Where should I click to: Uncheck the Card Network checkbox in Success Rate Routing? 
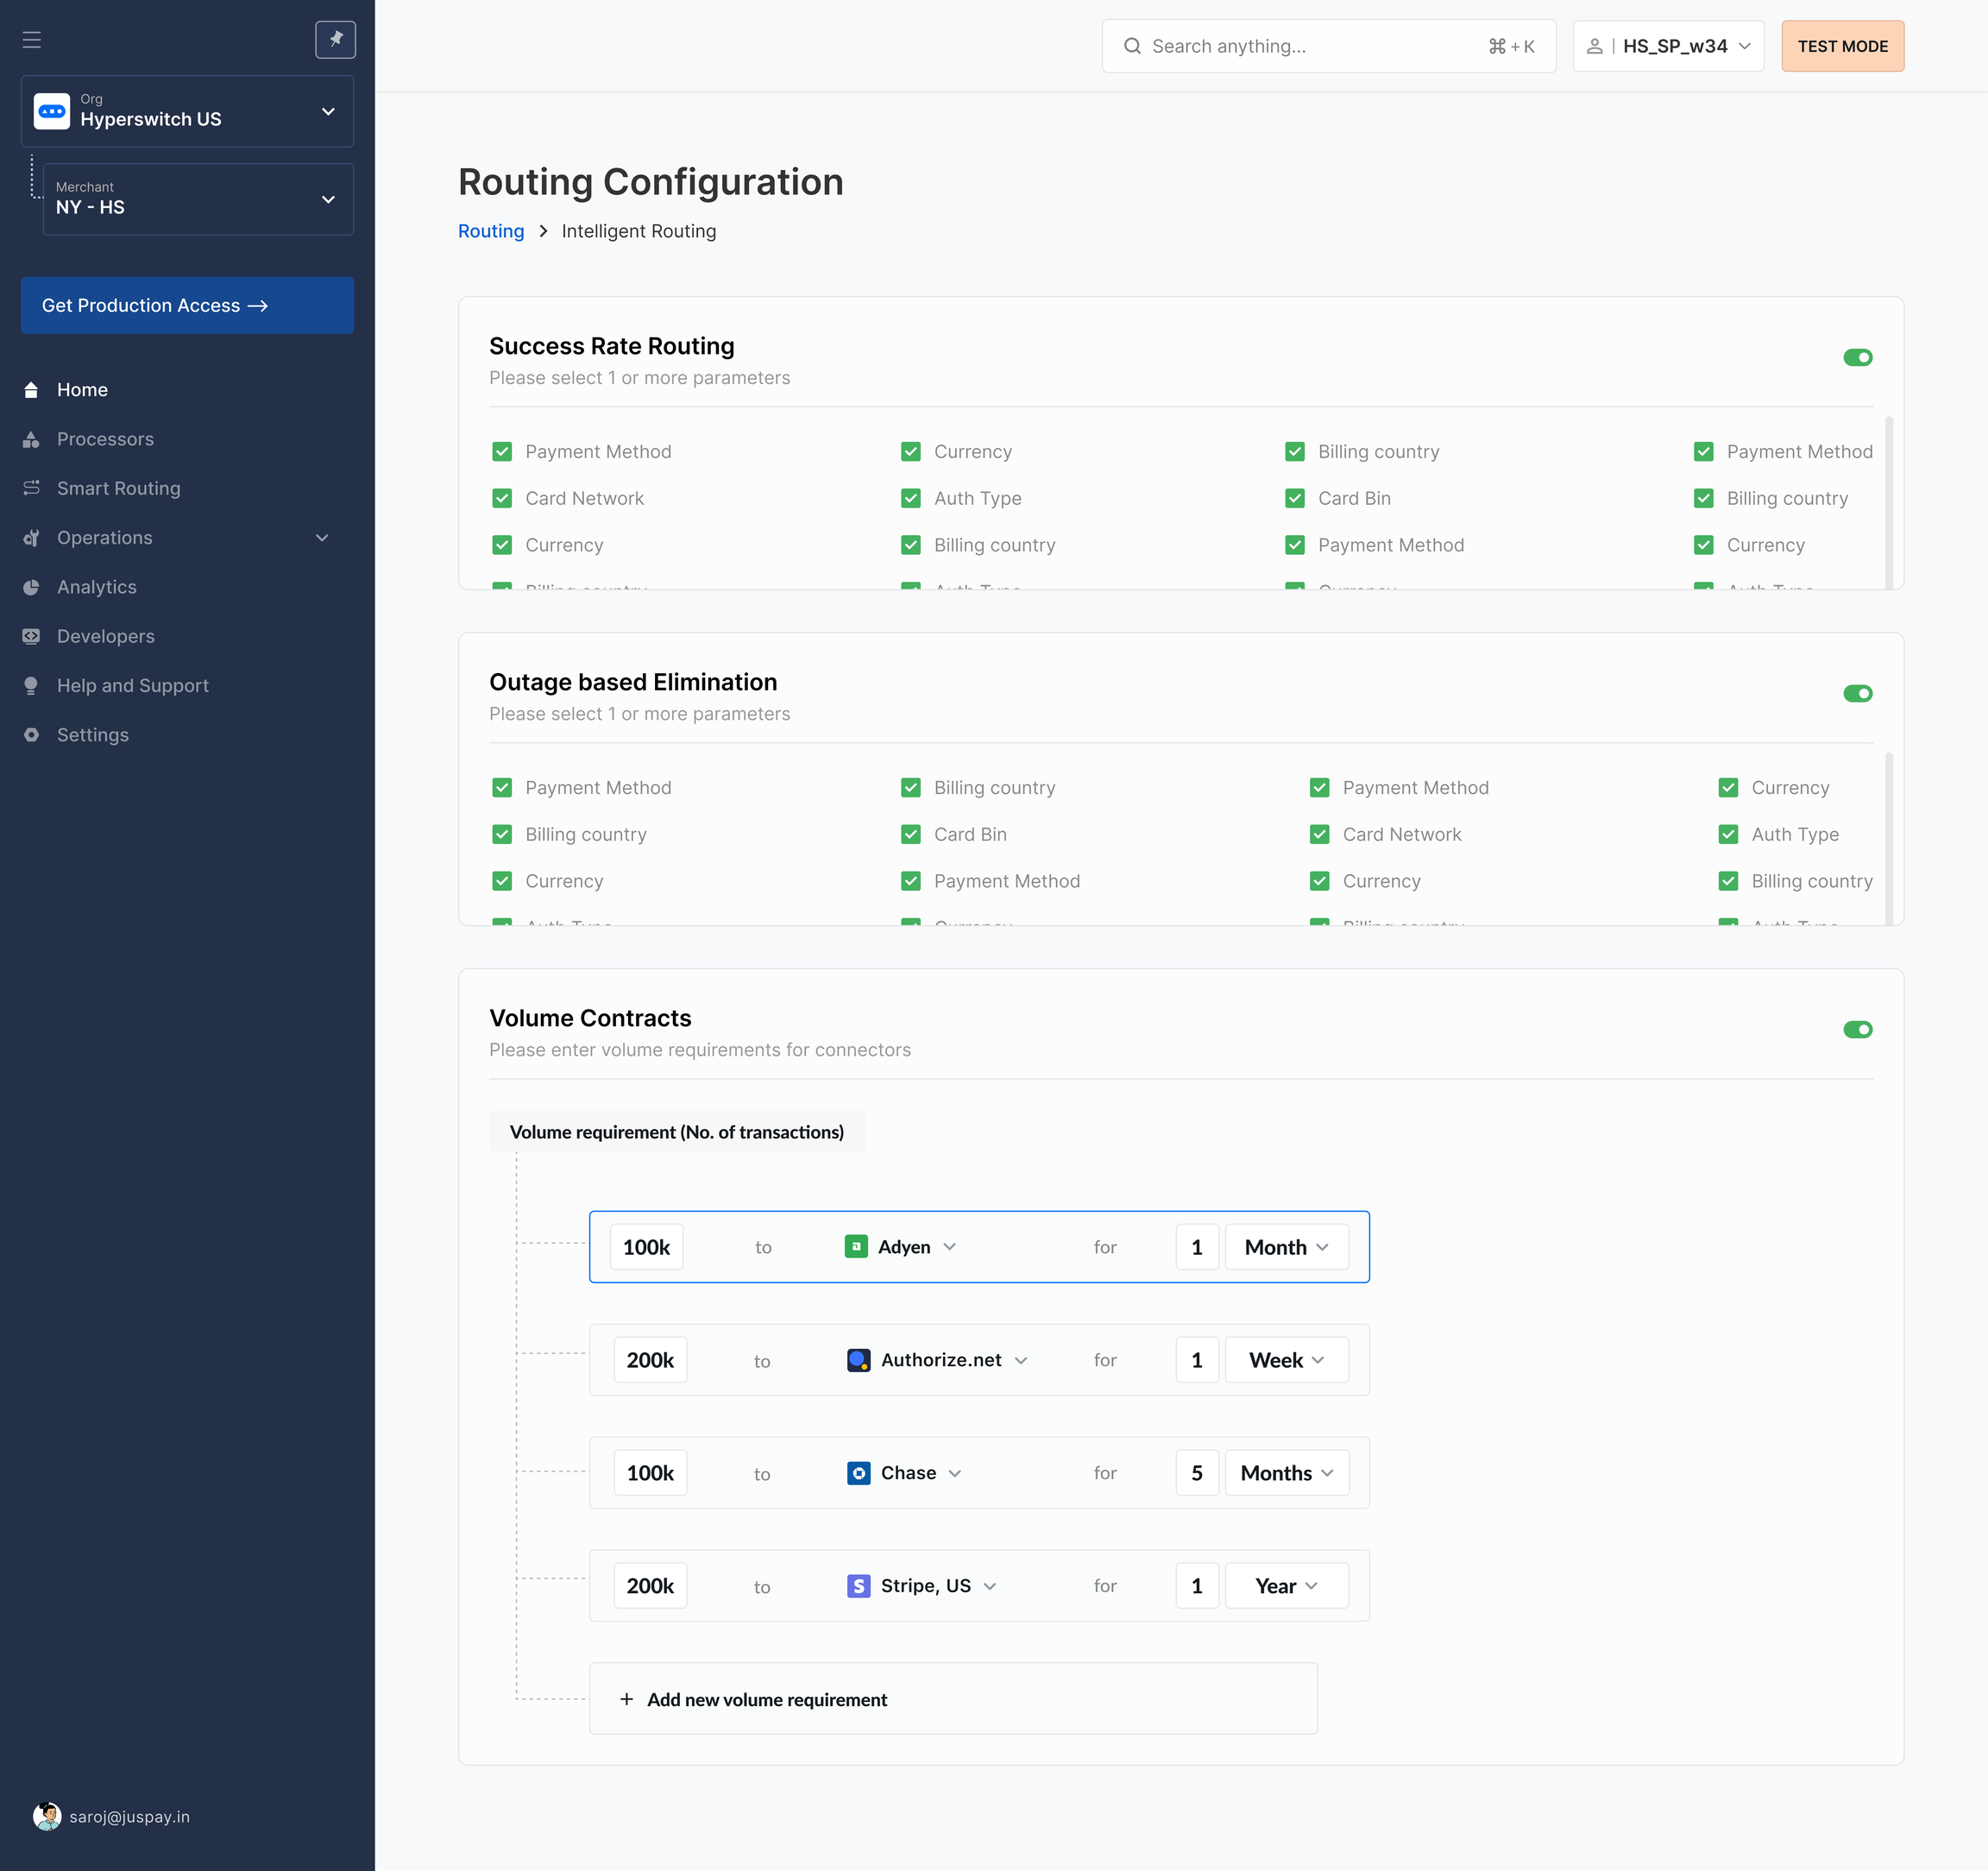pos(502,498)
